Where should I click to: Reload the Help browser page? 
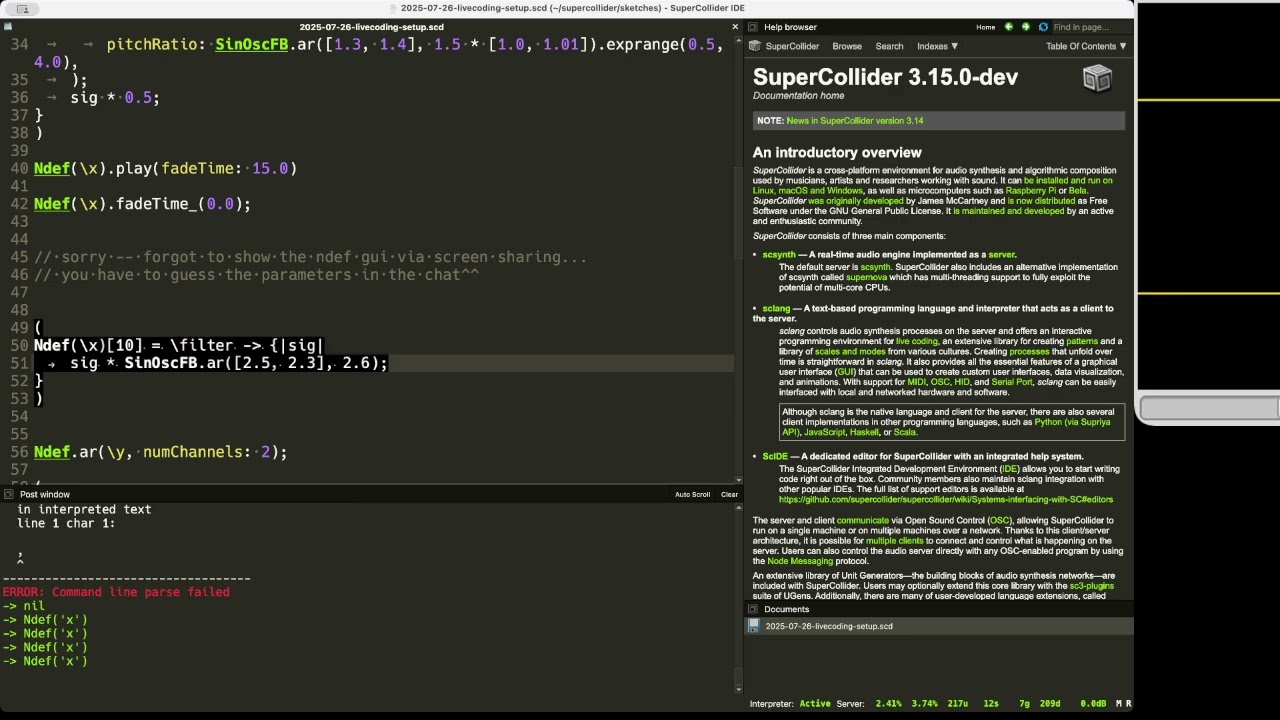click(1043, 27)
